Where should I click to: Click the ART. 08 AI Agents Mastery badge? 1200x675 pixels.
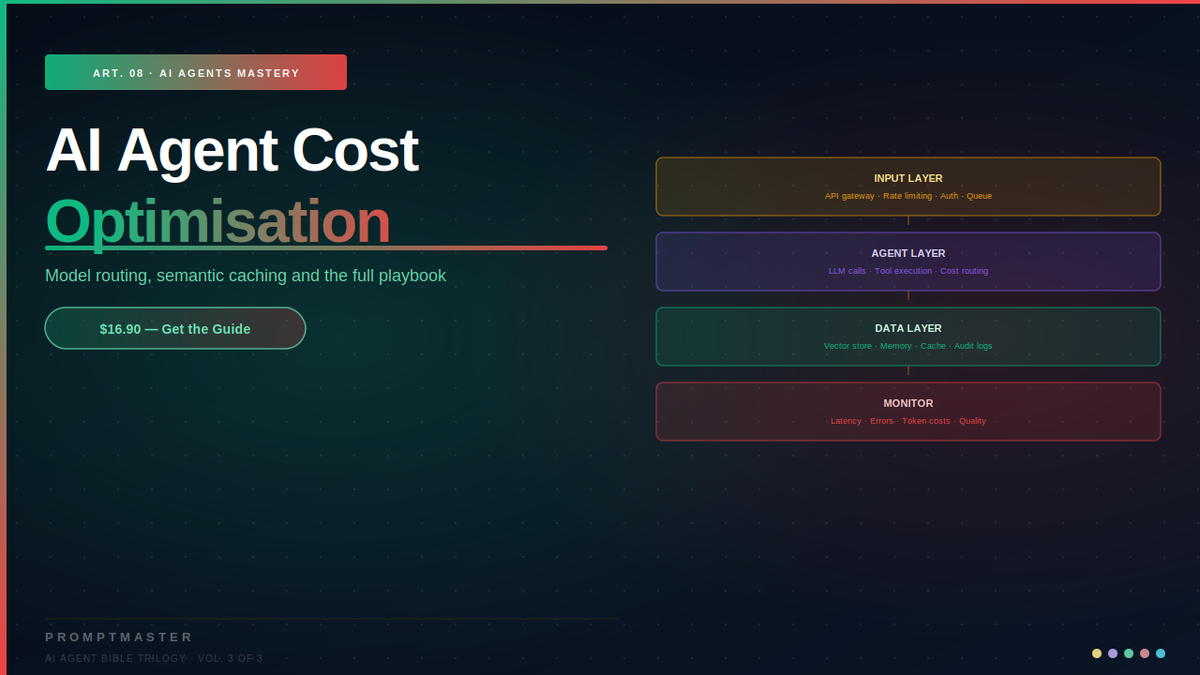[196, 72]
